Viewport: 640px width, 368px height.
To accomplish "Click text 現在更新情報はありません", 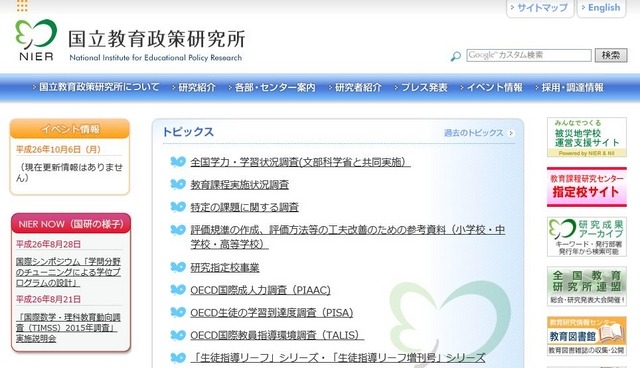I will point(69,173).
